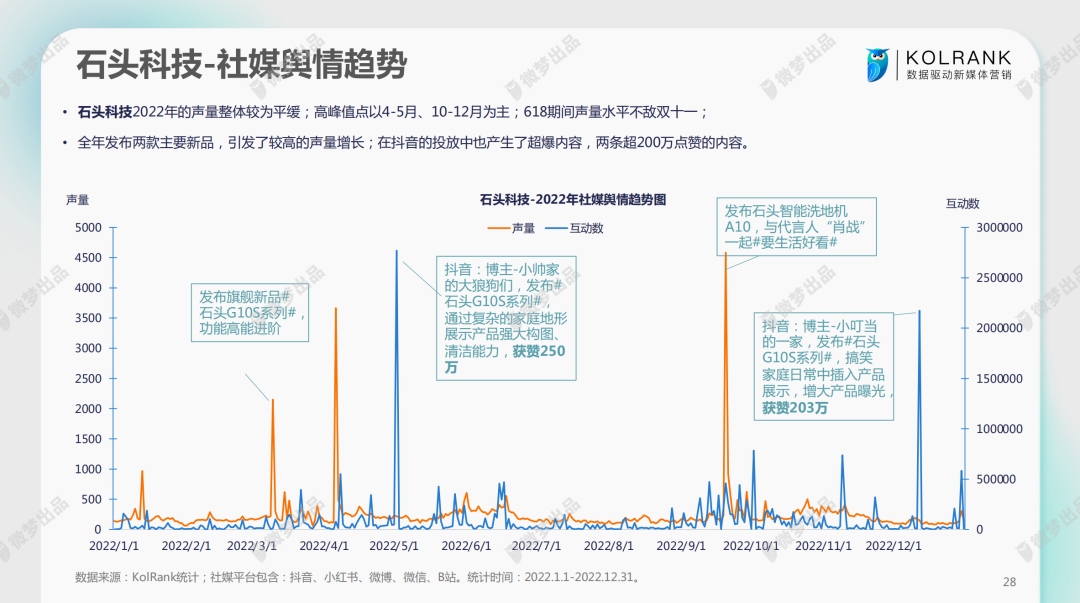
Task: Click the right axis value 2500000
Action: tap(999, 278)
